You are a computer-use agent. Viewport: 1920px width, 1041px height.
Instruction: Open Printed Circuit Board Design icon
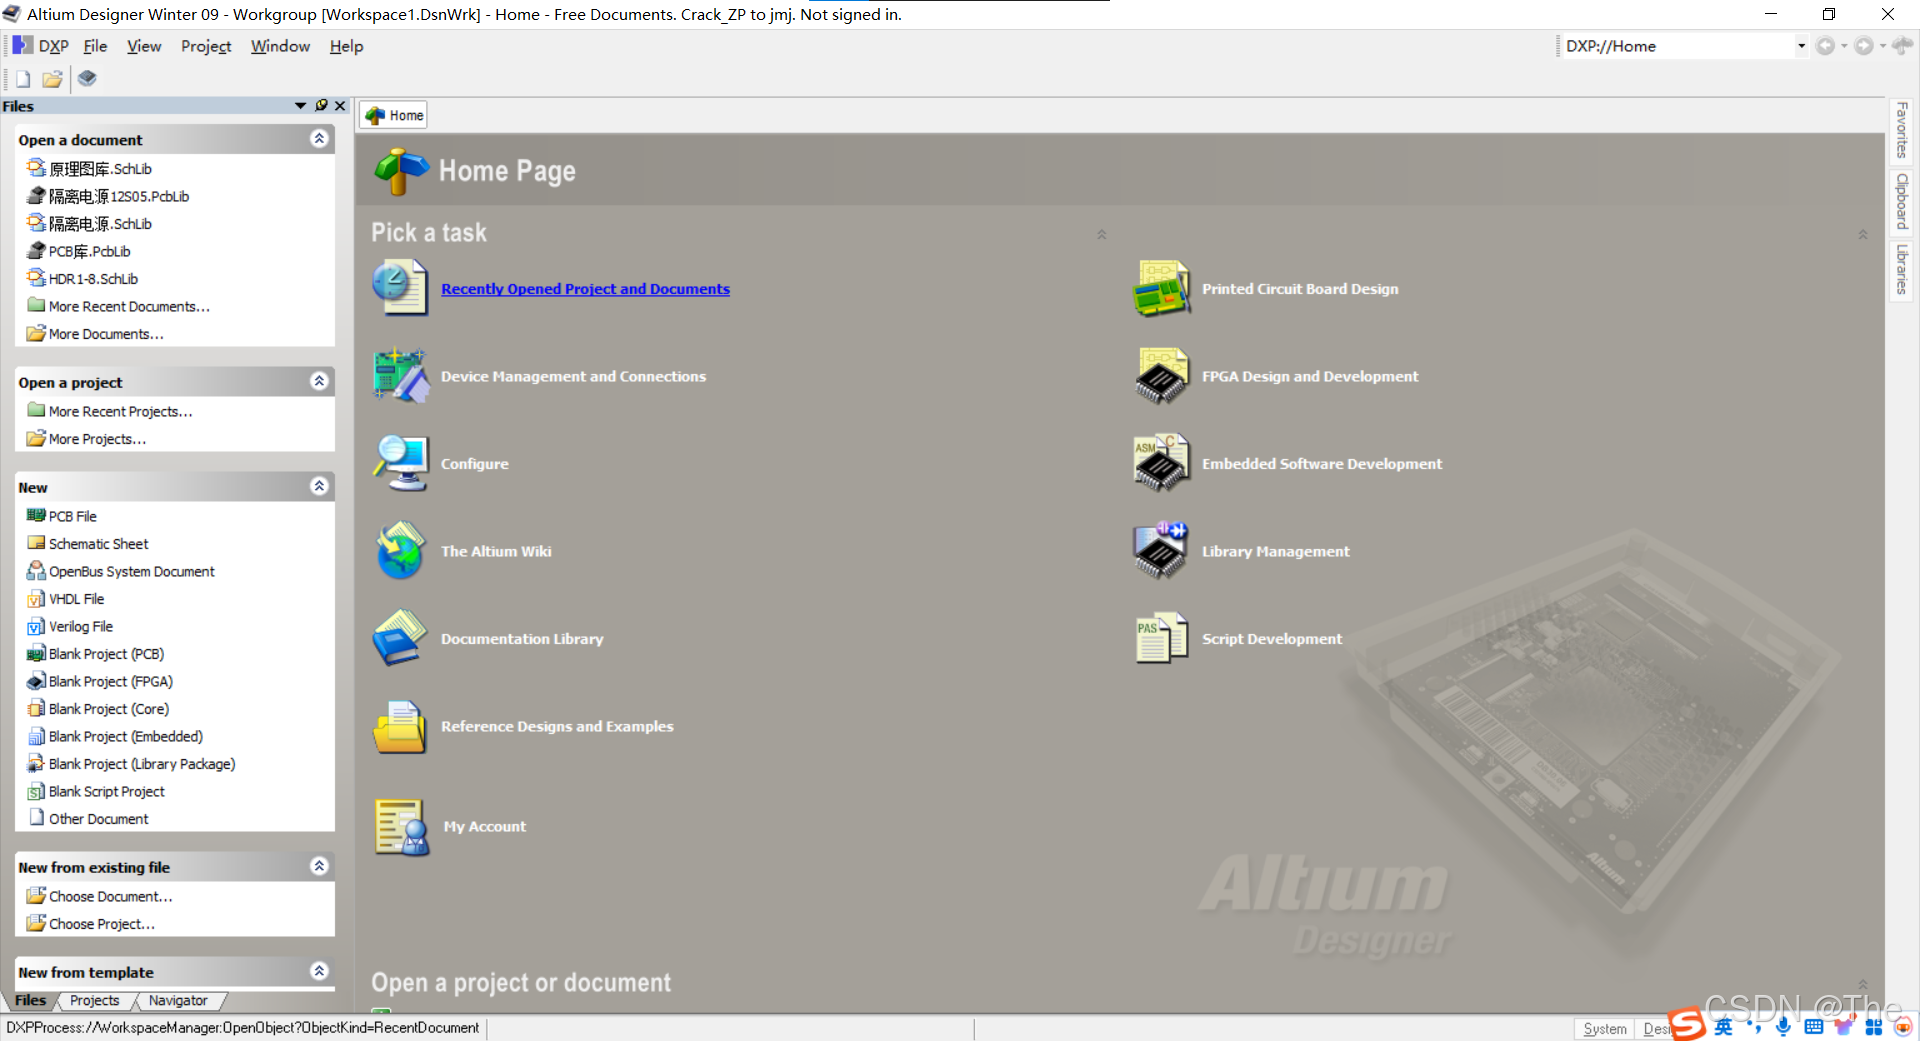tap(1161, 288)
